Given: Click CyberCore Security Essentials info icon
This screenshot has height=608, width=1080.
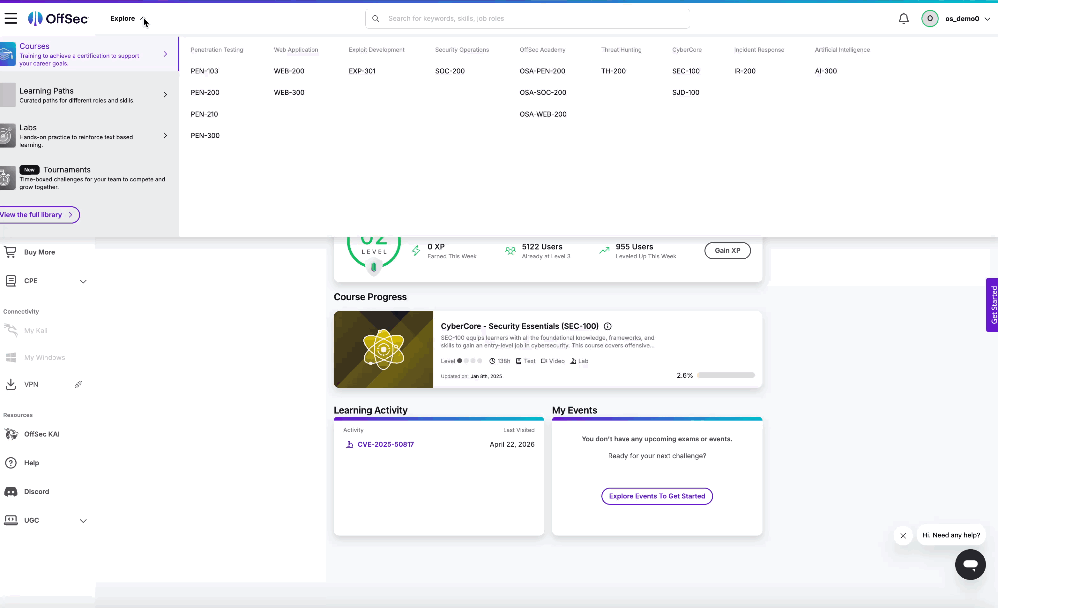Looking at the screenshot, I should 608,326.
